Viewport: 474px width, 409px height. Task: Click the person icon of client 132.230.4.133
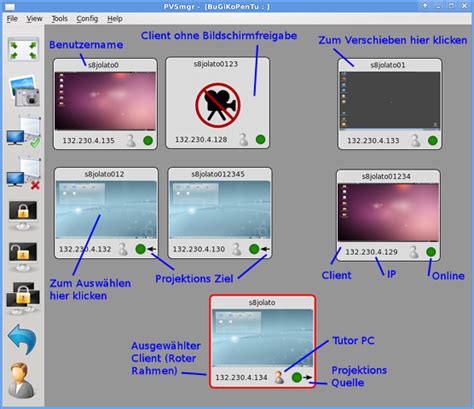pos(416,140)
